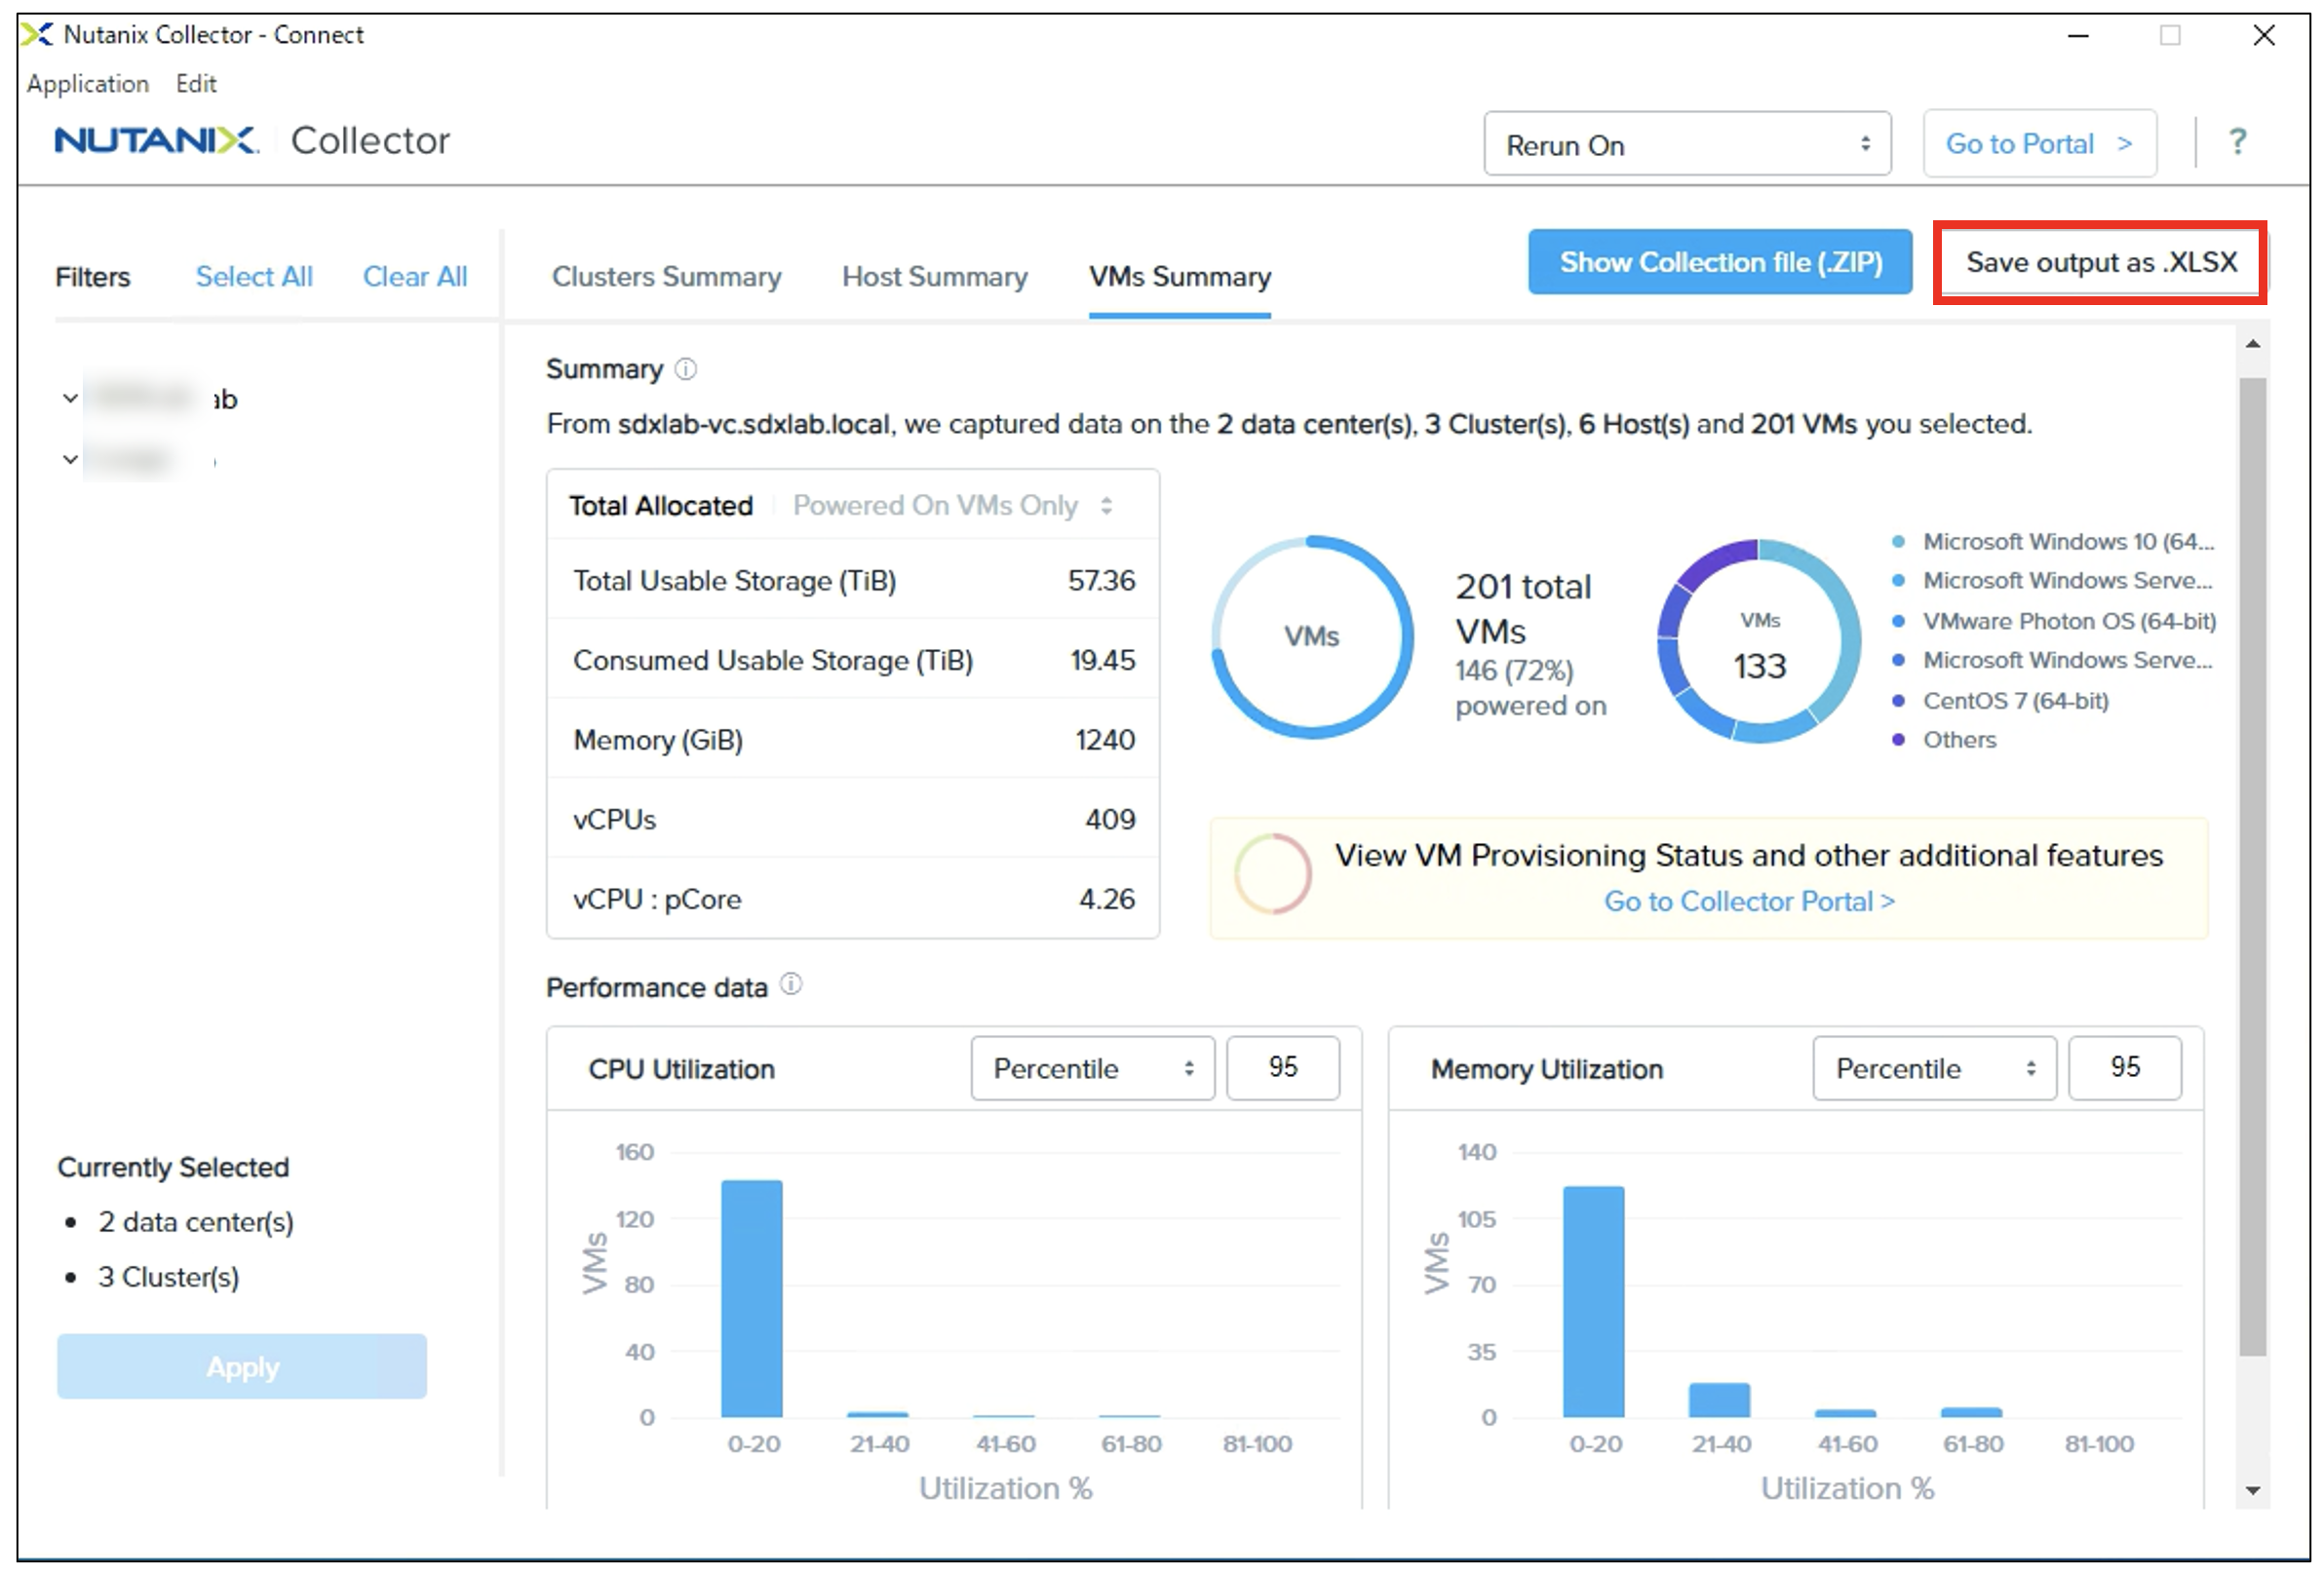Screen dimensions: 2324x1573
Task: Switch to Clusters Summary tab
Action: pos(666,276)
